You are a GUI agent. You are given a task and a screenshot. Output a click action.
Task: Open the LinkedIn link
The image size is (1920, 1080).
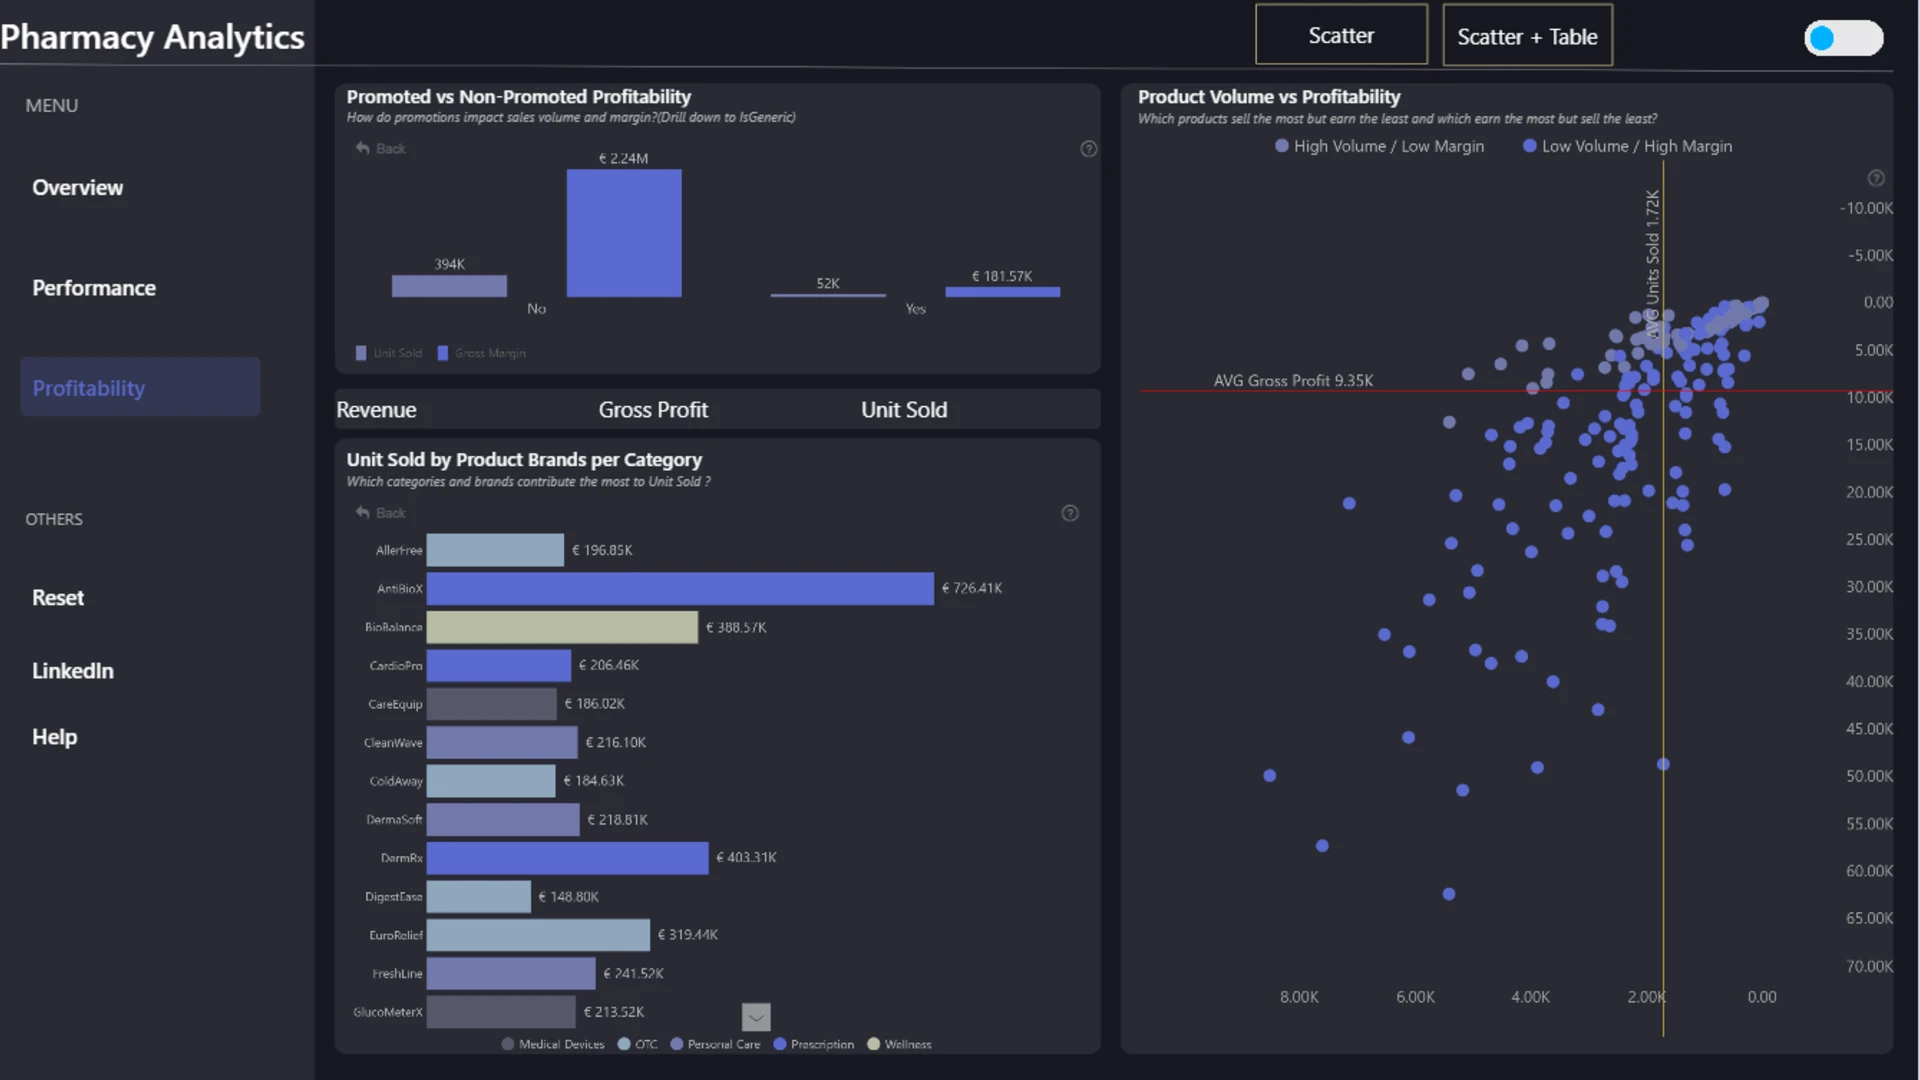[x=73, y=671]
